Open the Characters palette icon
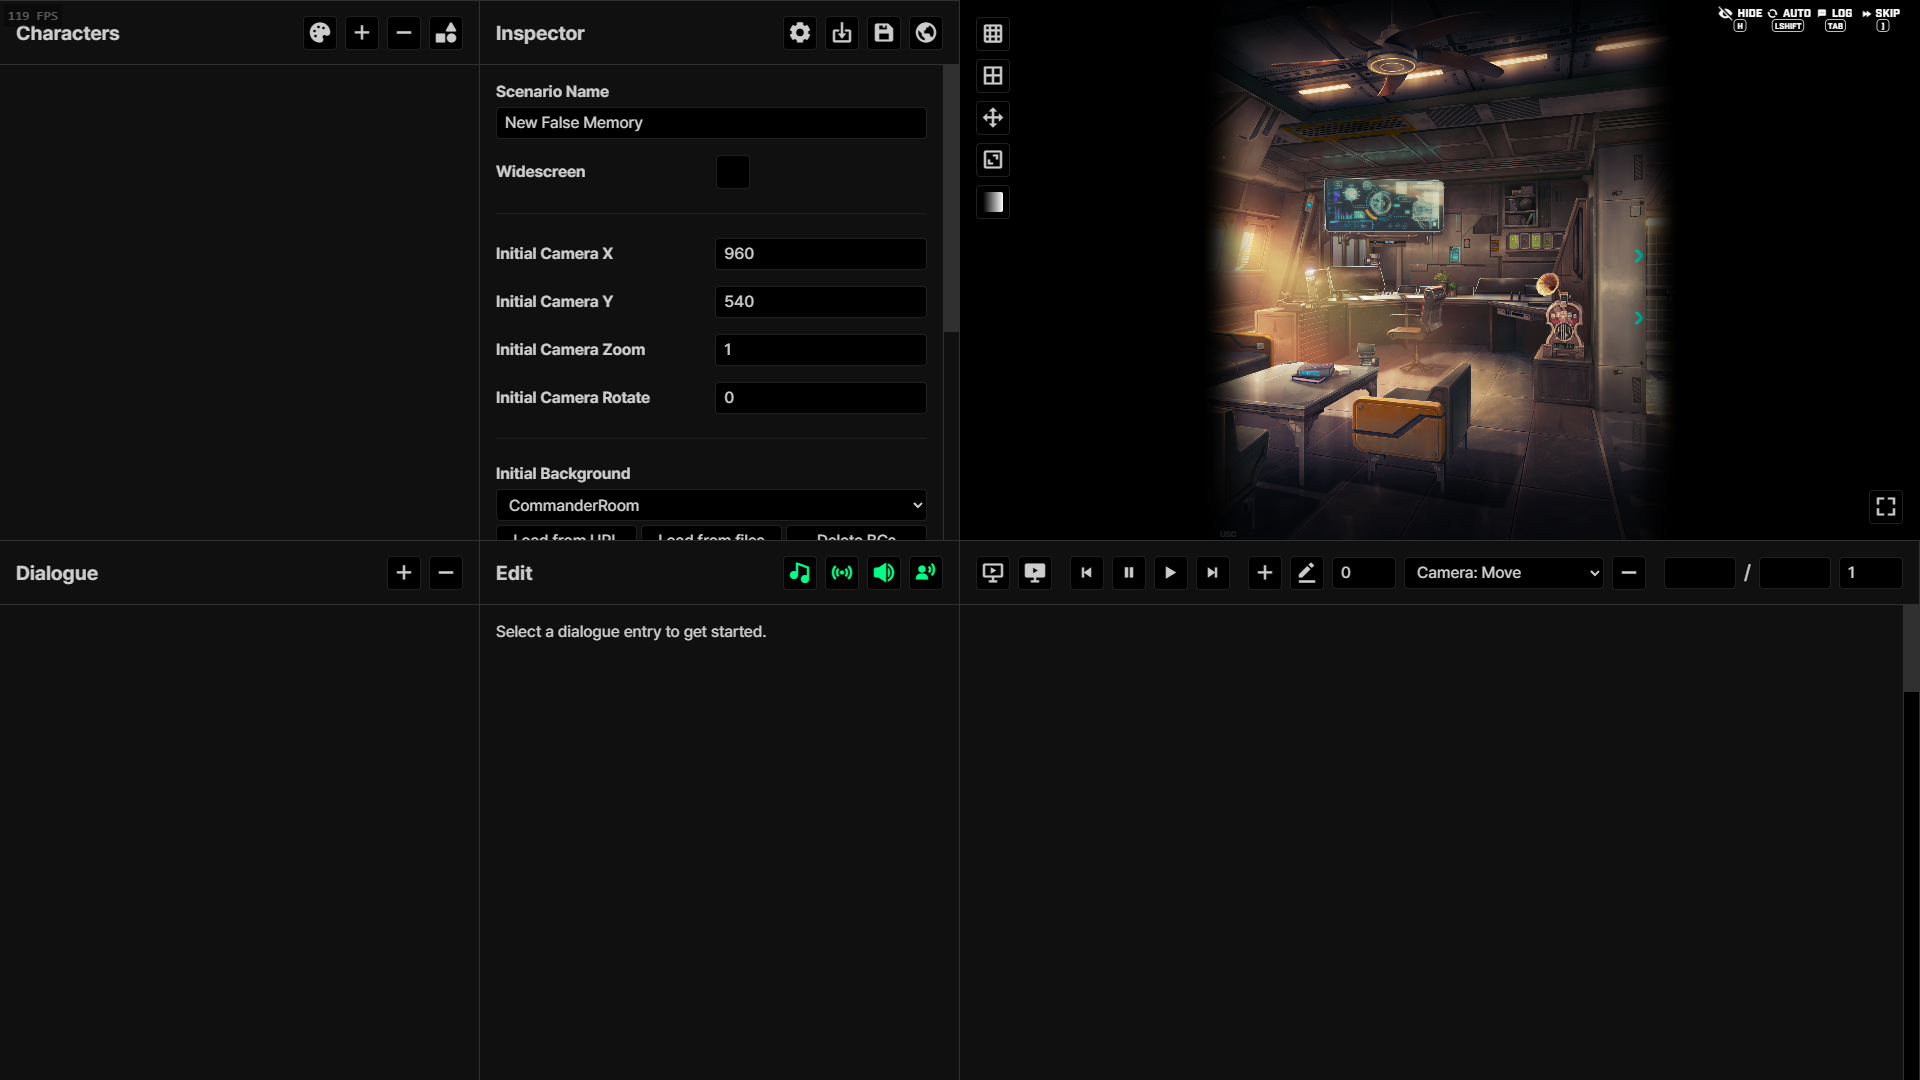Screen dimensions: 1920x1080 pos(320,33)
